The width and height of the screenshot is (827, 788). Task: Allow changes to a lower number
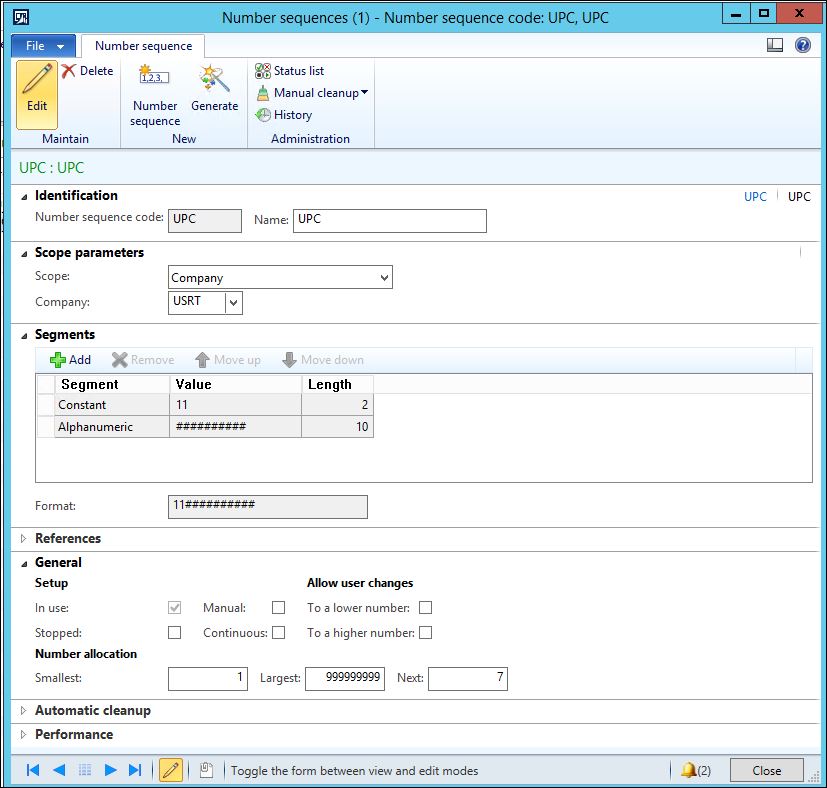coord(426,608)
